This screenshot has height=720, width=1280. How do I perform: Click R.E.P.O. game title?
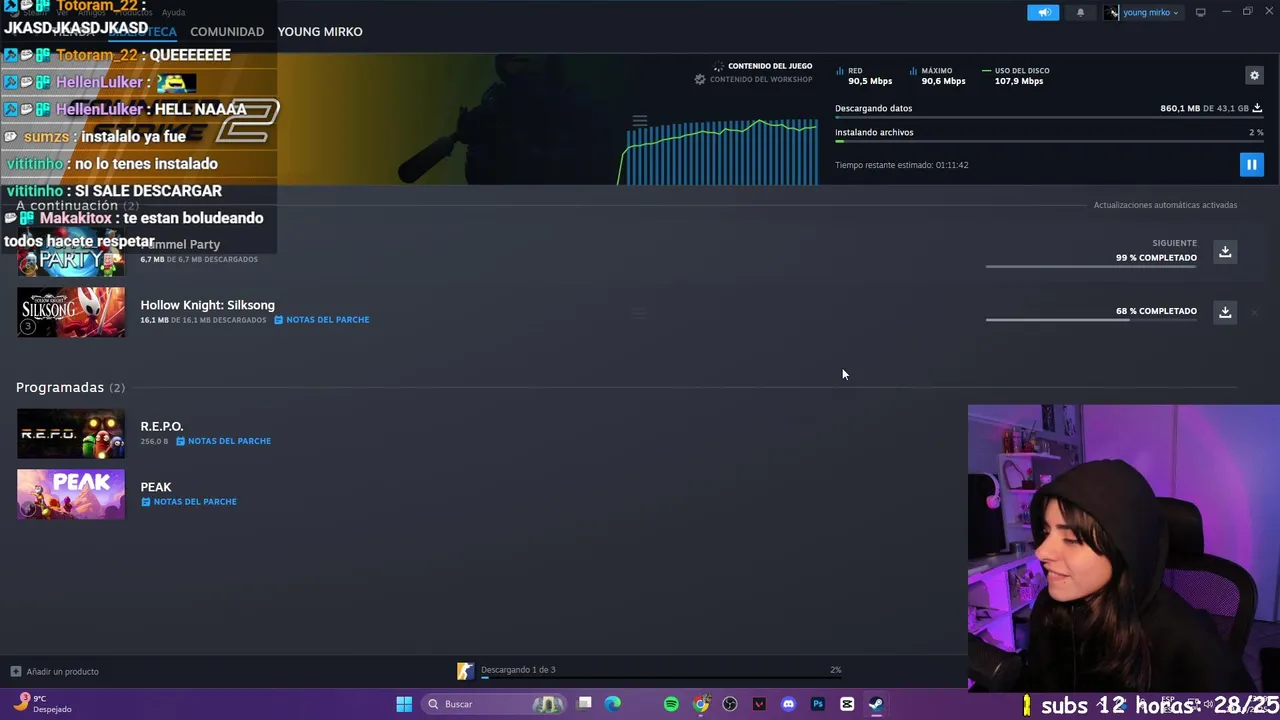pos(162,426)
